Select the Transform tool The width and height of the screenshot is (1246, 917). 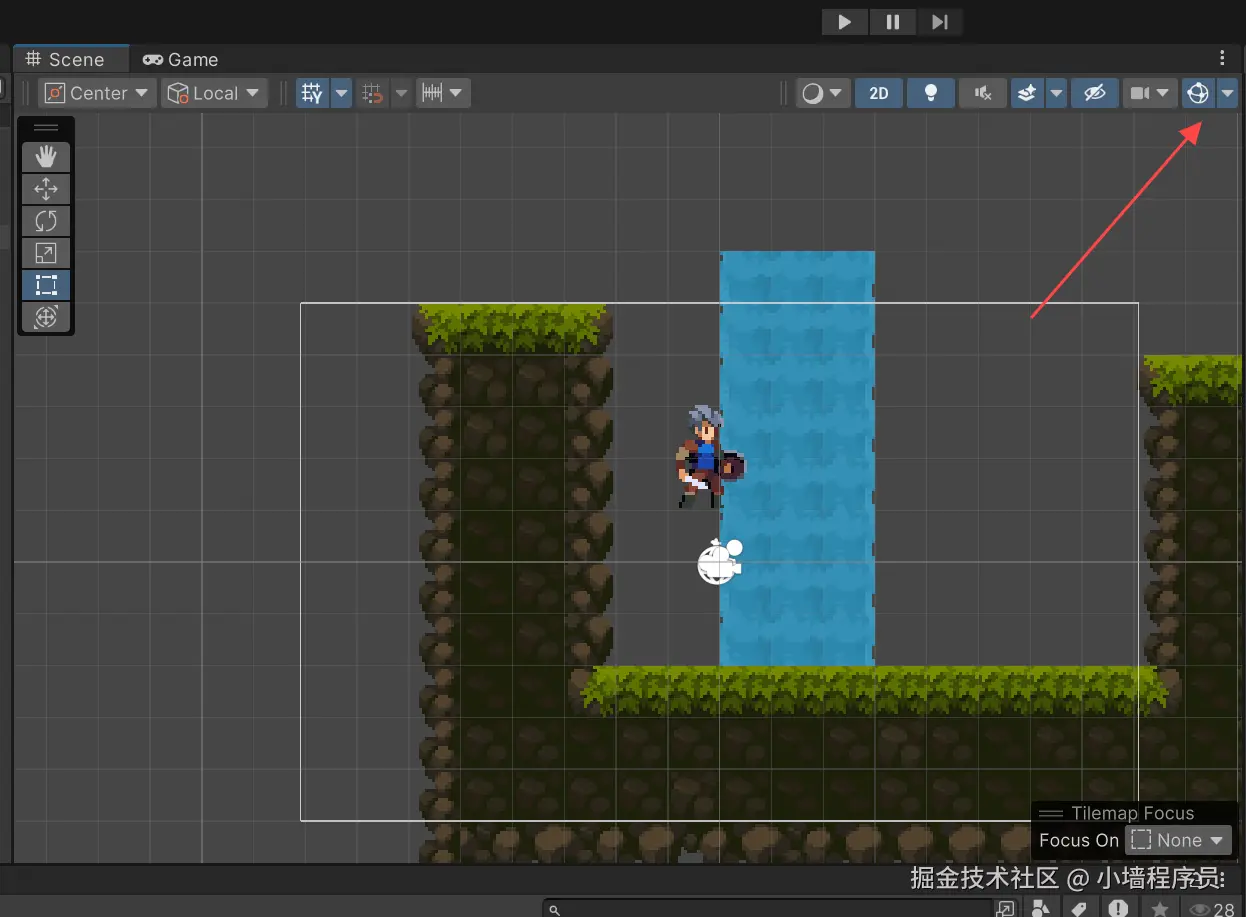[46, 317]
